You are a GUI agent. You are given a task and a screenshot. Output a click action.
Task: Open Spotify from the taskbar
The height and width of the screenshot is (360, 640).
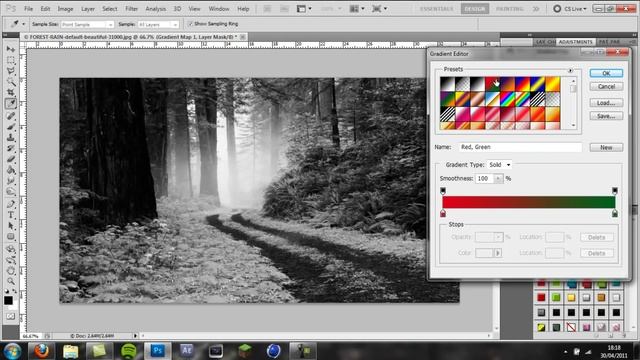click(x=129, y=351)
